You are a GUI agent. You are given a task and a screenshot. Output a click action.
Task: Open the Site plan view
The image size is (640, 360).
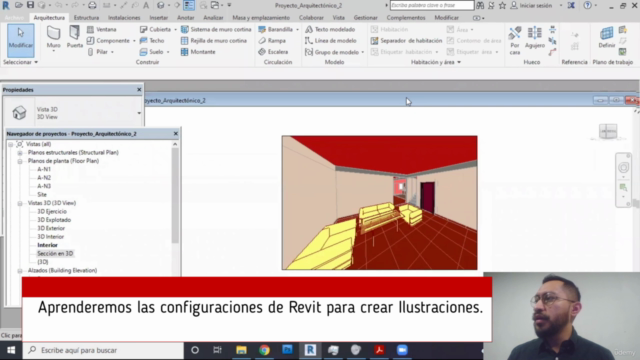coord(42,195)
